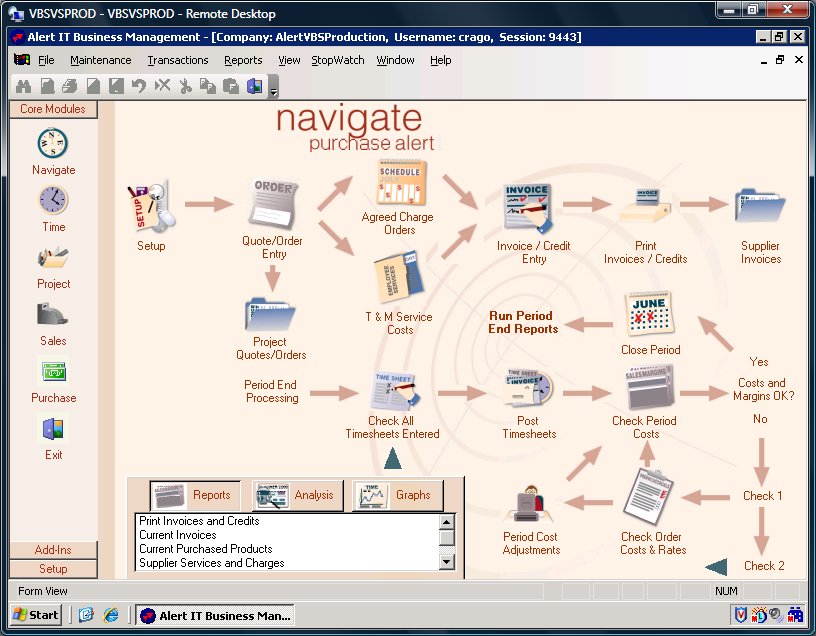Open the Project module icon
This screenshot has height=636, width=816.
click(53, 257)
